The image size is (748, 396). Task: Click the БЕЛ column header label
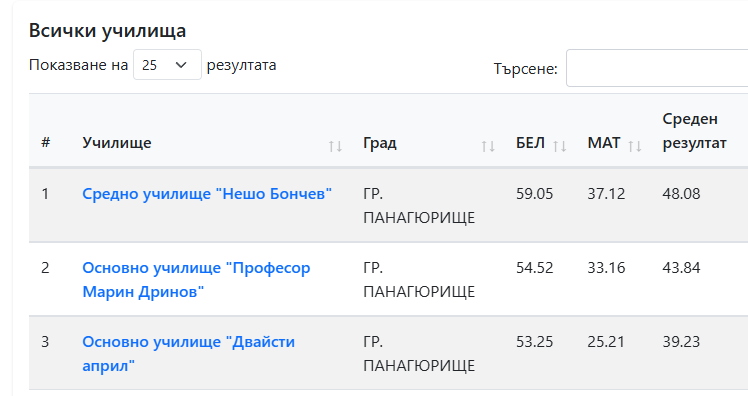(530, 143)
